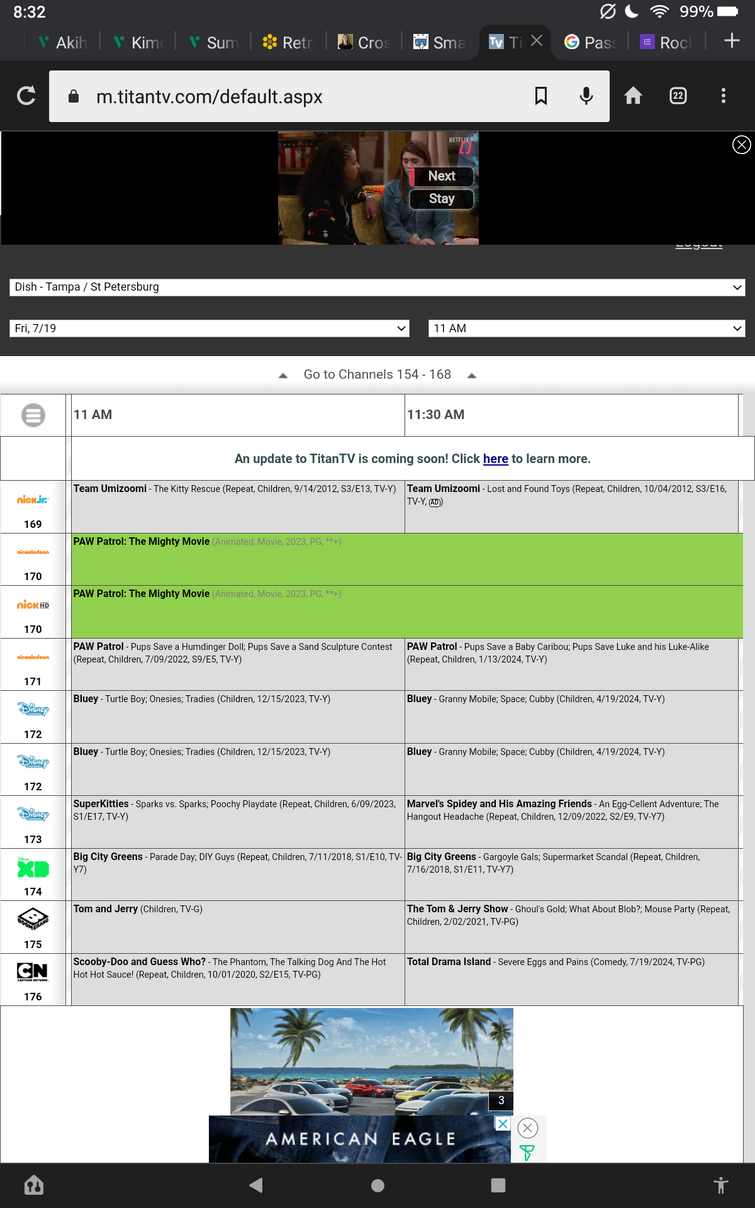The image size is (755, 1208).
Task: Open the Dish - Tampa / St Petersburg lineup dropdown
Action: click(x=377, y=287)
